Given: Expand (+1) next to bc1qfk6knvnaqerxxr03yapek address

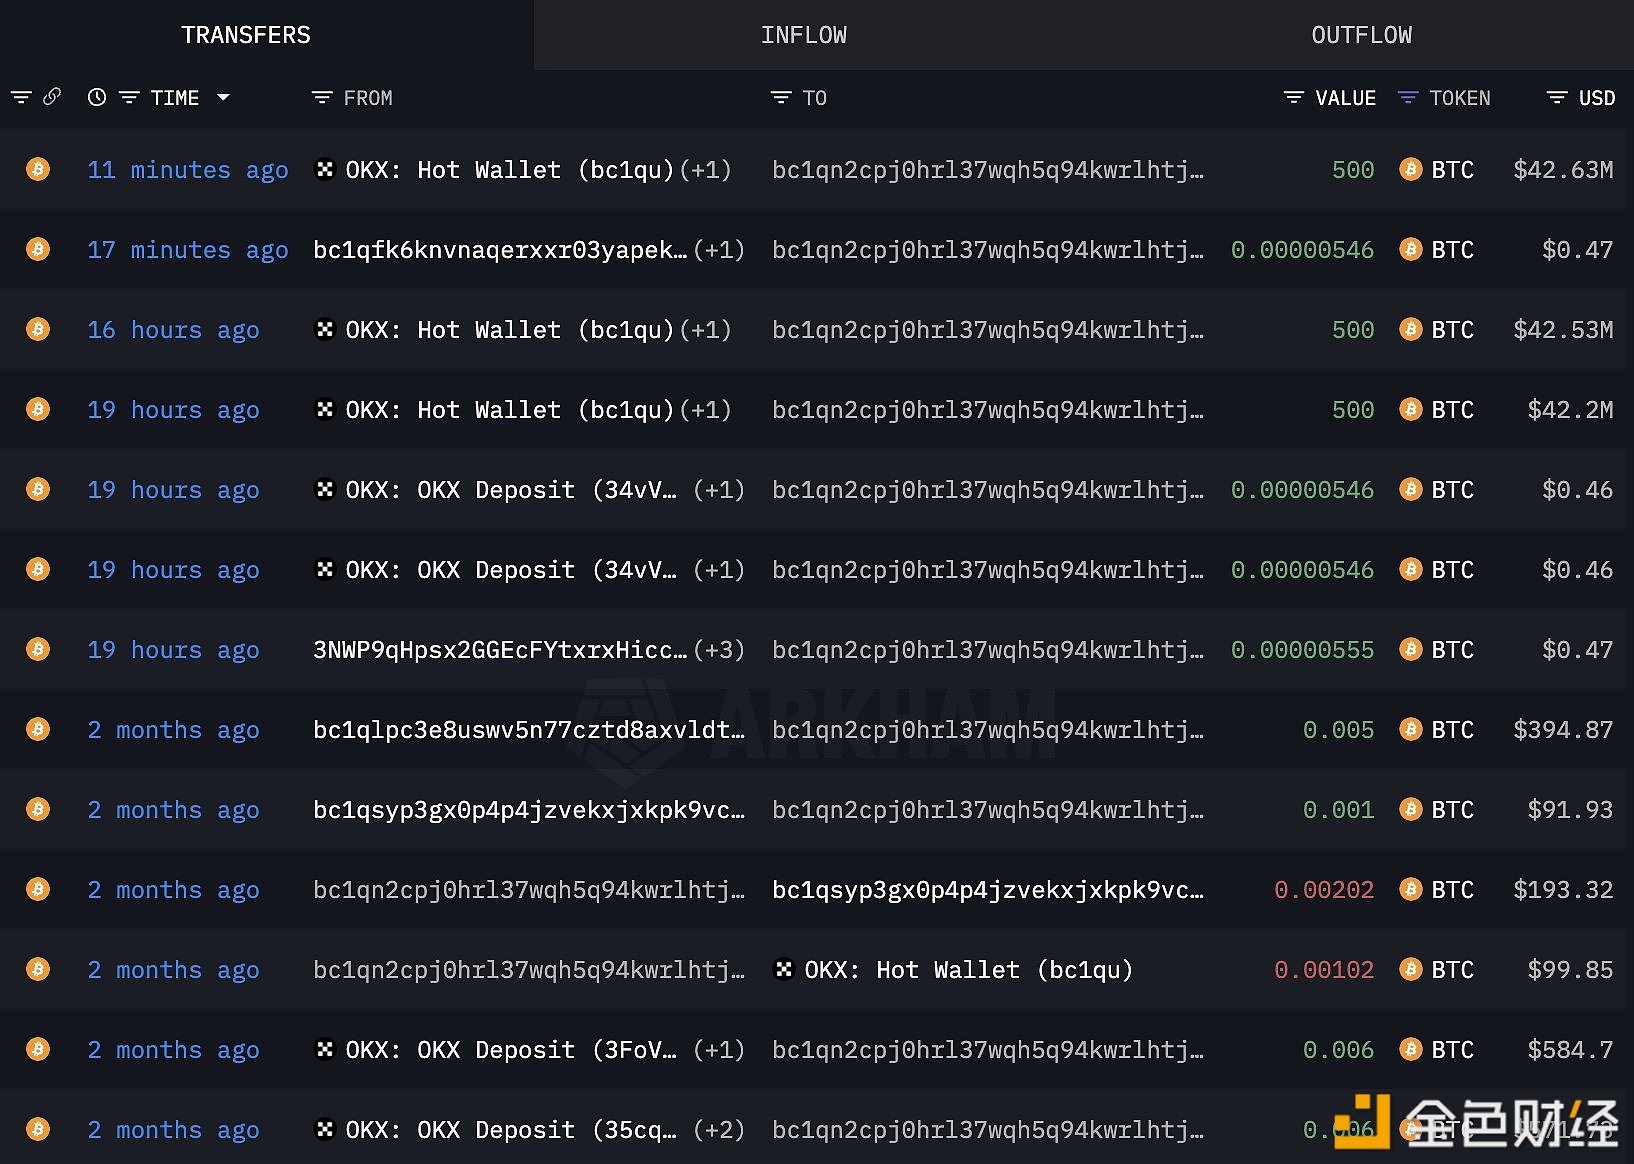Looking at the screenshot, I should [x=719, y=250].
